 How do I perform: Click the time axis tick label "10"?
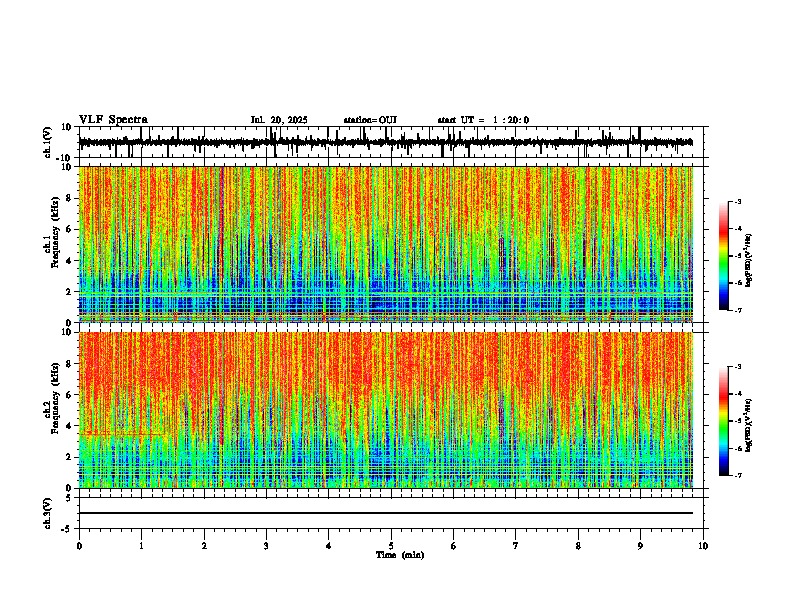703,546
